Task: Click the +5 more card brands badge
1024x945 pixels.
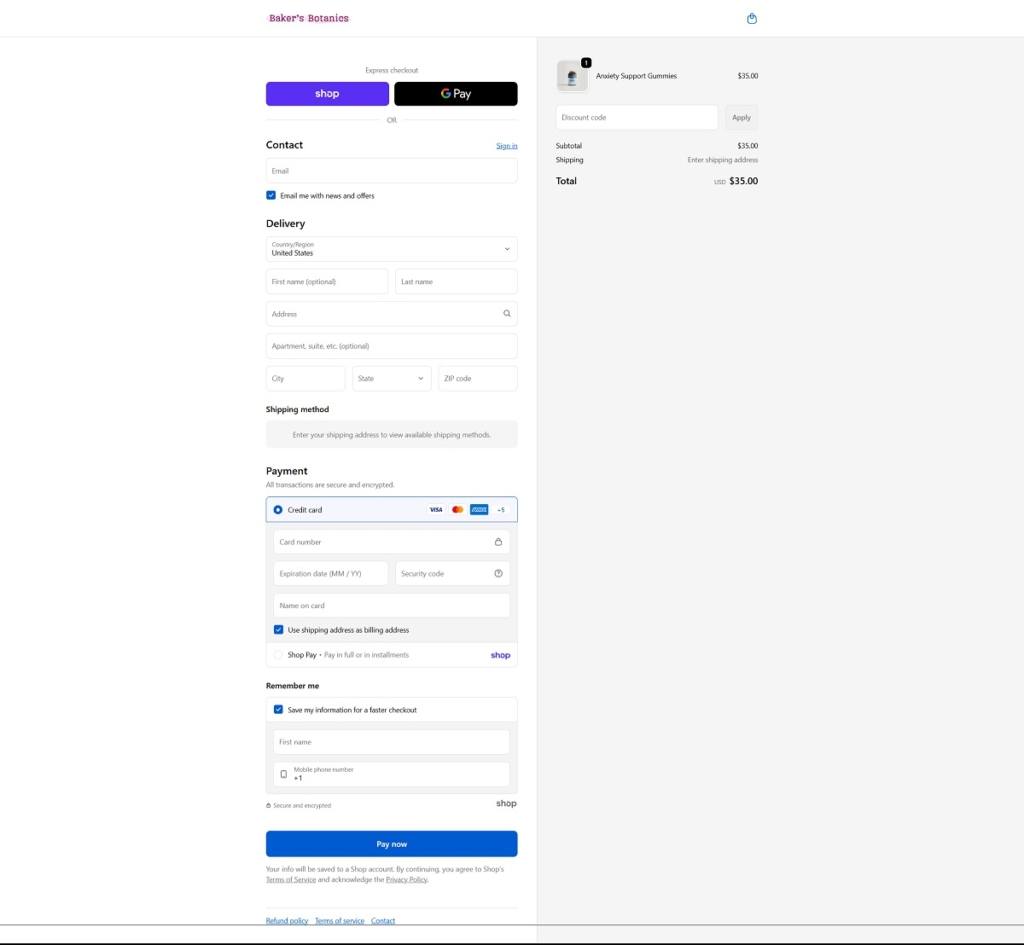Action: (501, 510)
